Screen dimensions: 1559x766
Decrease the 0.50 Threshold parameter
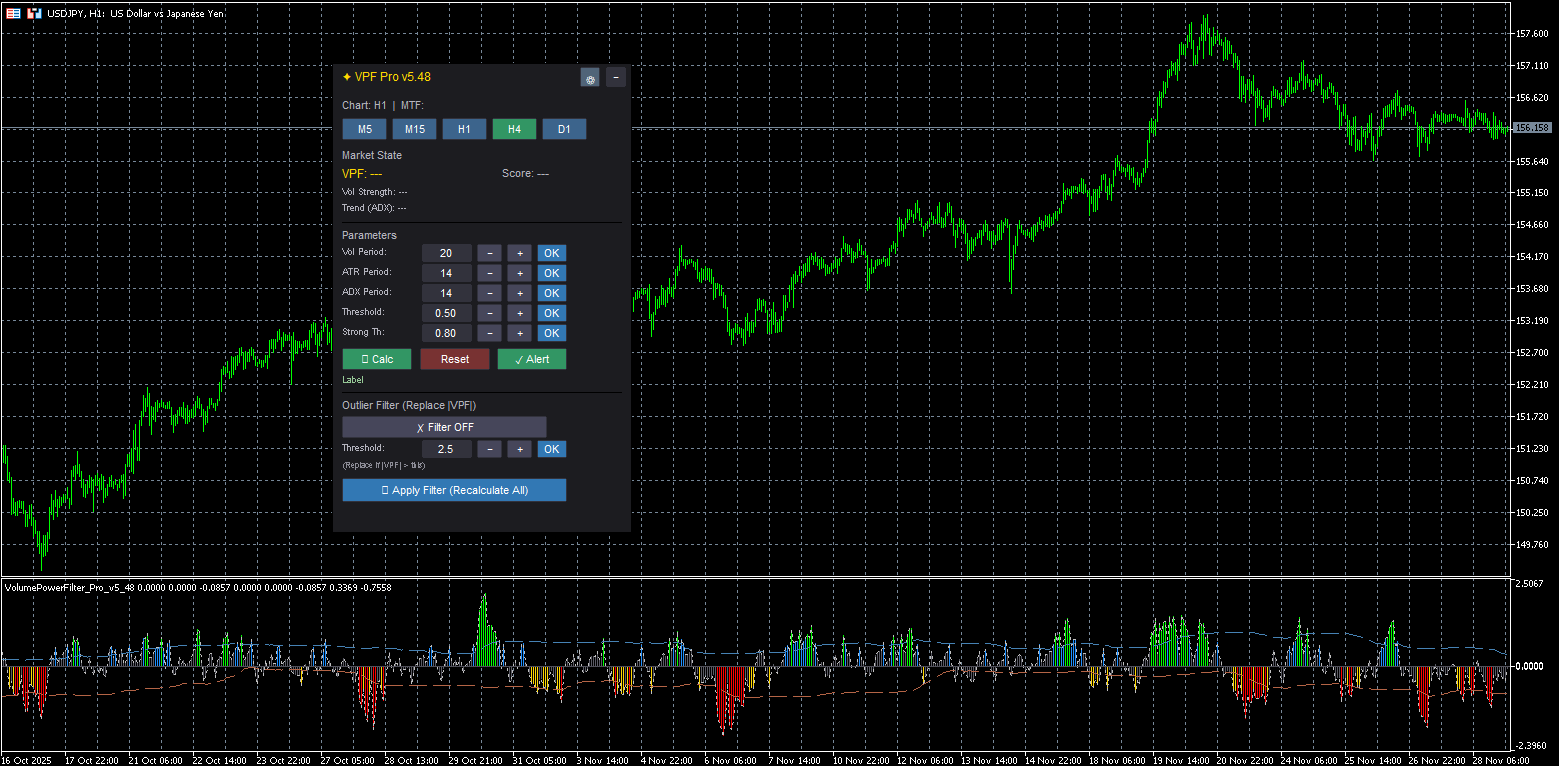[x=489, y=313]
